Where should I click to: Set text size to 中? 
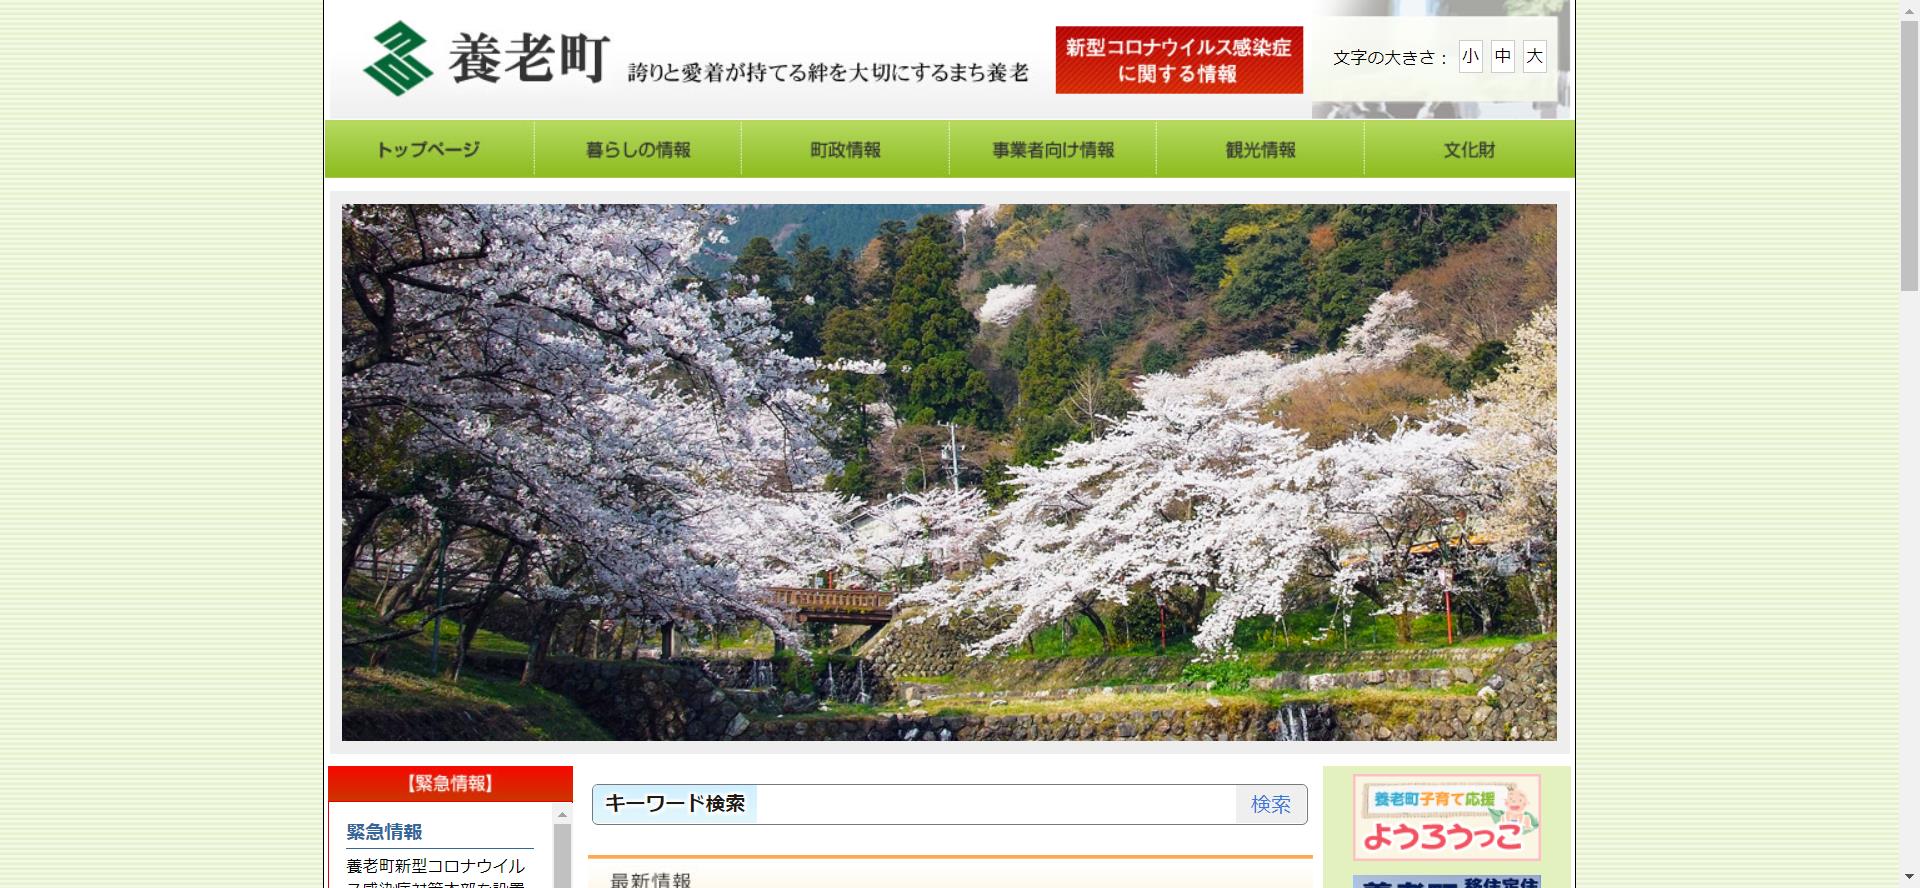(x=1502, y=57)
